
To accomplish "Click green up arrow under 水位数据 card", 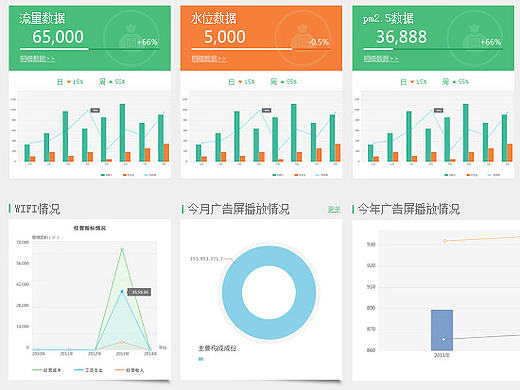I will click(x=282, y=82).
